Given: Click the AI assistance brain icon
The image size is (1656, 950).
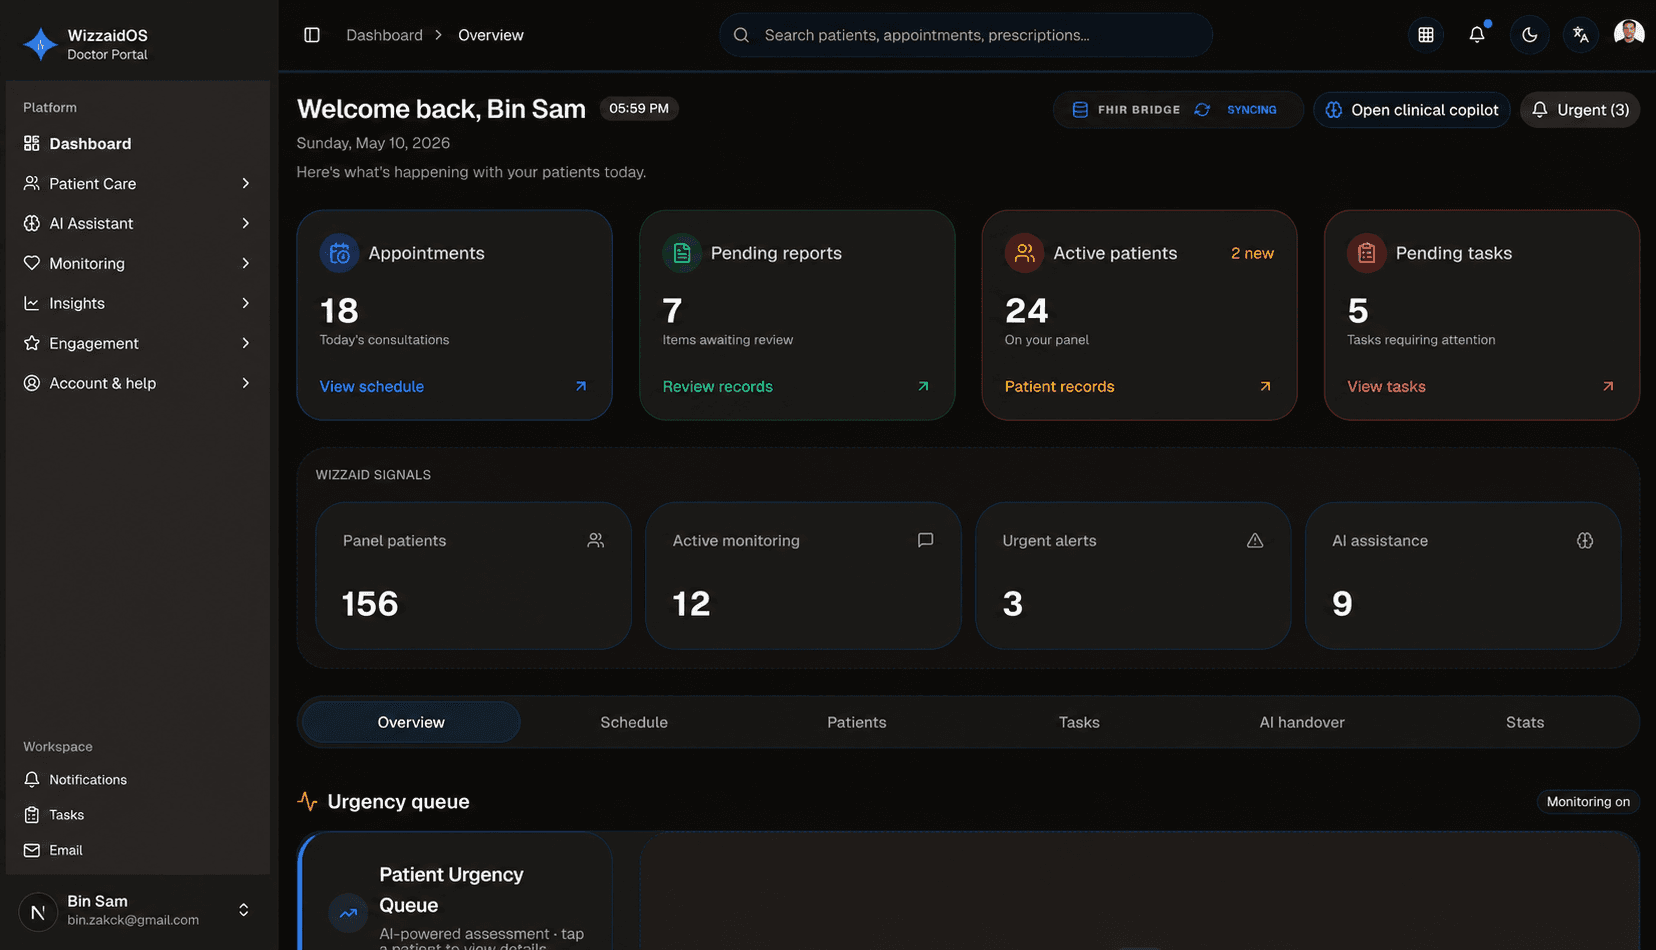Looking at the screenshot, I should point(1585,540).
